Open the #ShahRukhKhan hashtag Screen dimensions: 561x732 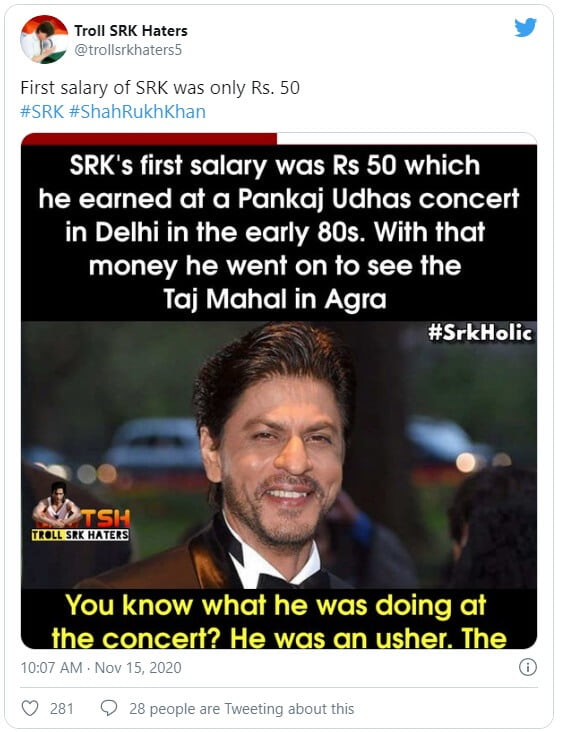tap(137, 112)
